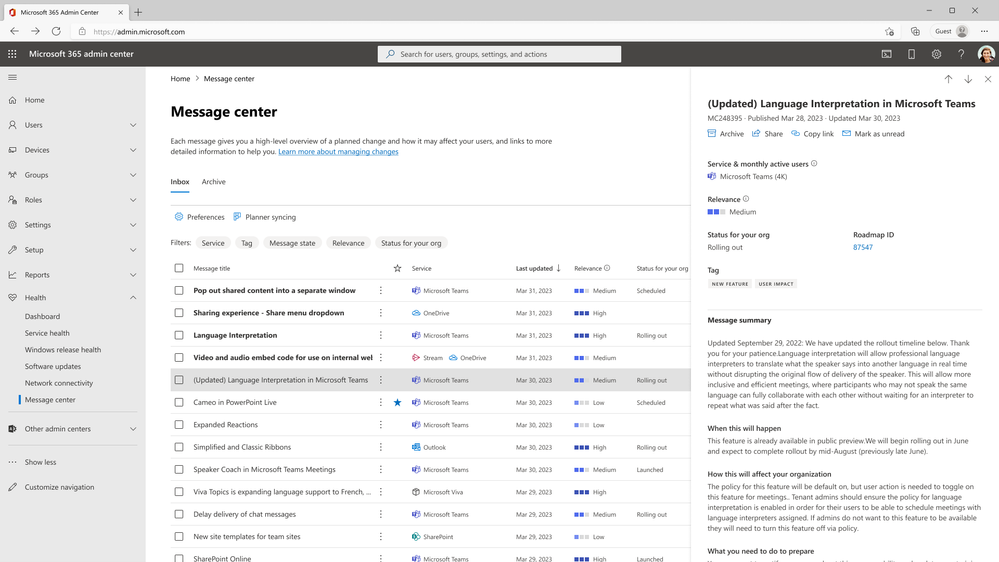
Task: Select the Inbox tab
Action: 180,182
